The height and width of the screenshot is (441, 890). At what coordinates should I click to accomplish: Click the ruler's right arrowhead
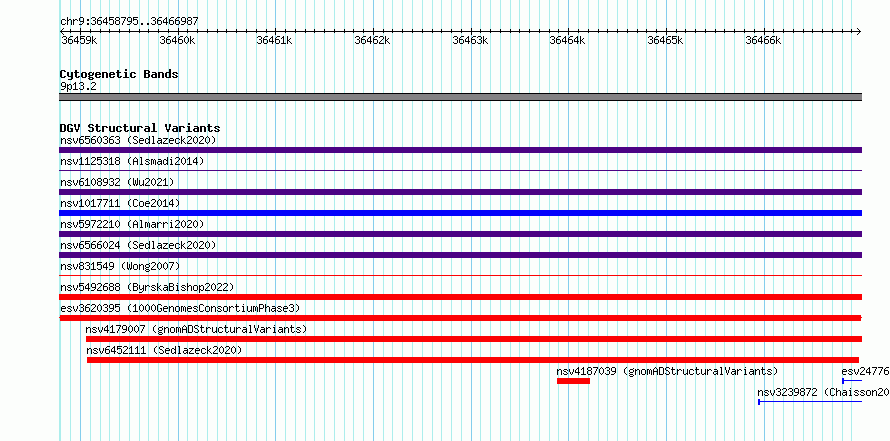click(859, 31)
